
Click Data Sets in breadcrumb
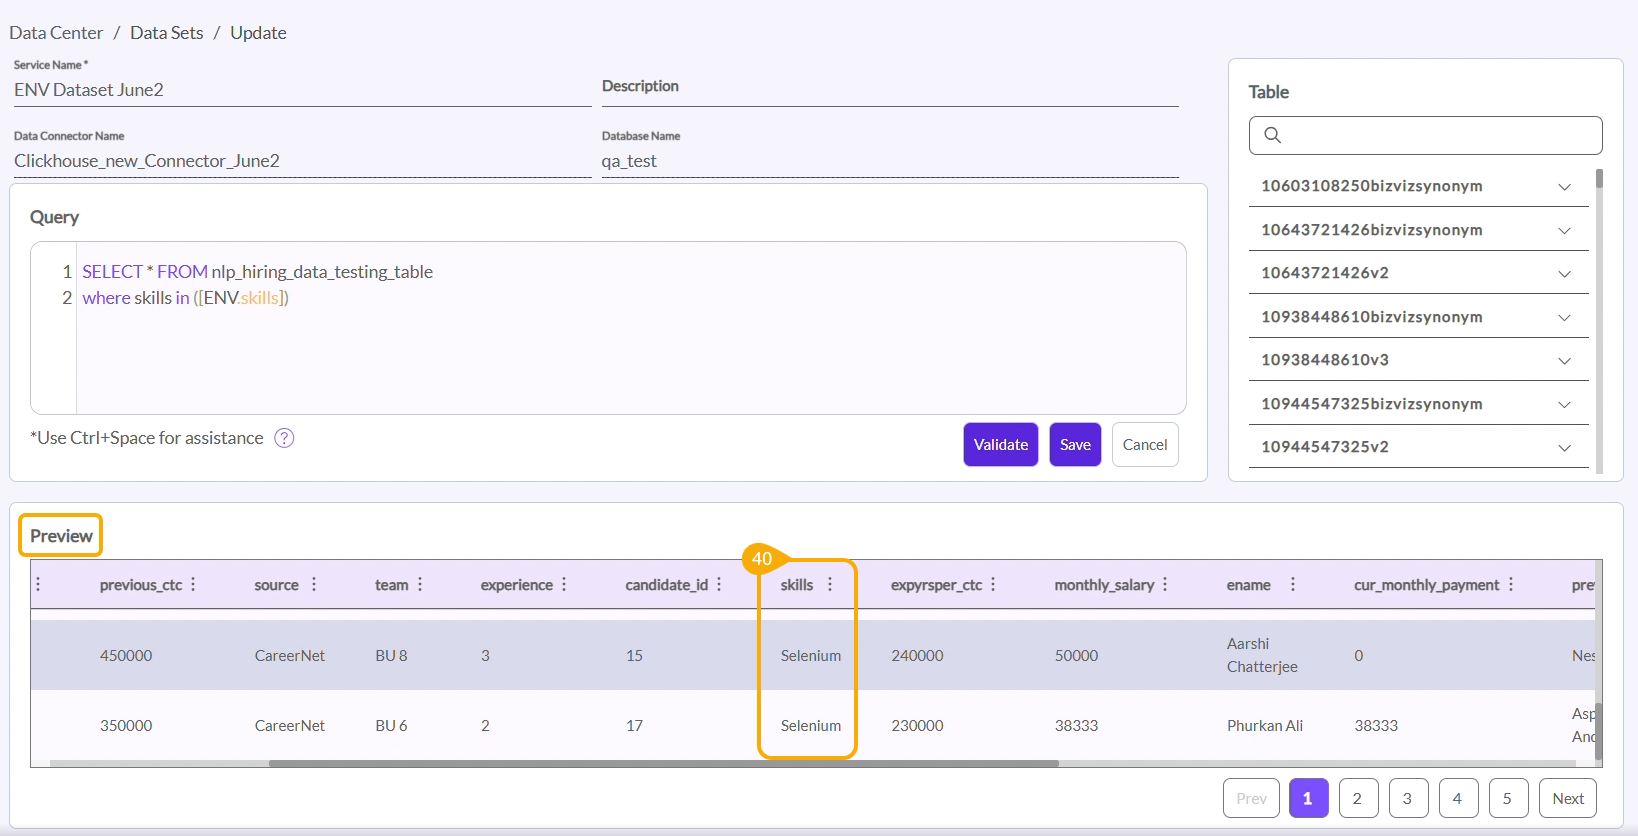pyautogui.click(x=166, y=33)
